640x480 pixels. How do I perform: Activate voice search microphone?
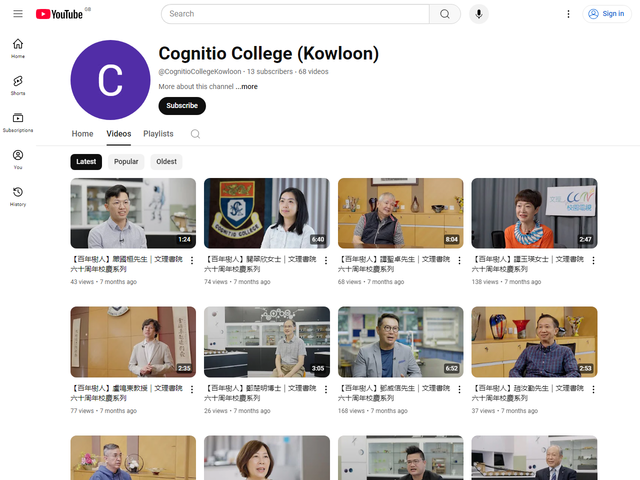tap(479, 14)
